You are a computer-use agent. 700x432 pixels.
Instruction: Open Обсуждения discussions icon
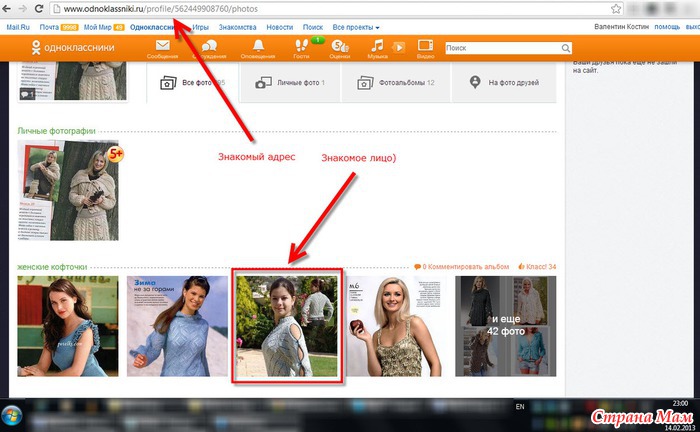point(209,49)
